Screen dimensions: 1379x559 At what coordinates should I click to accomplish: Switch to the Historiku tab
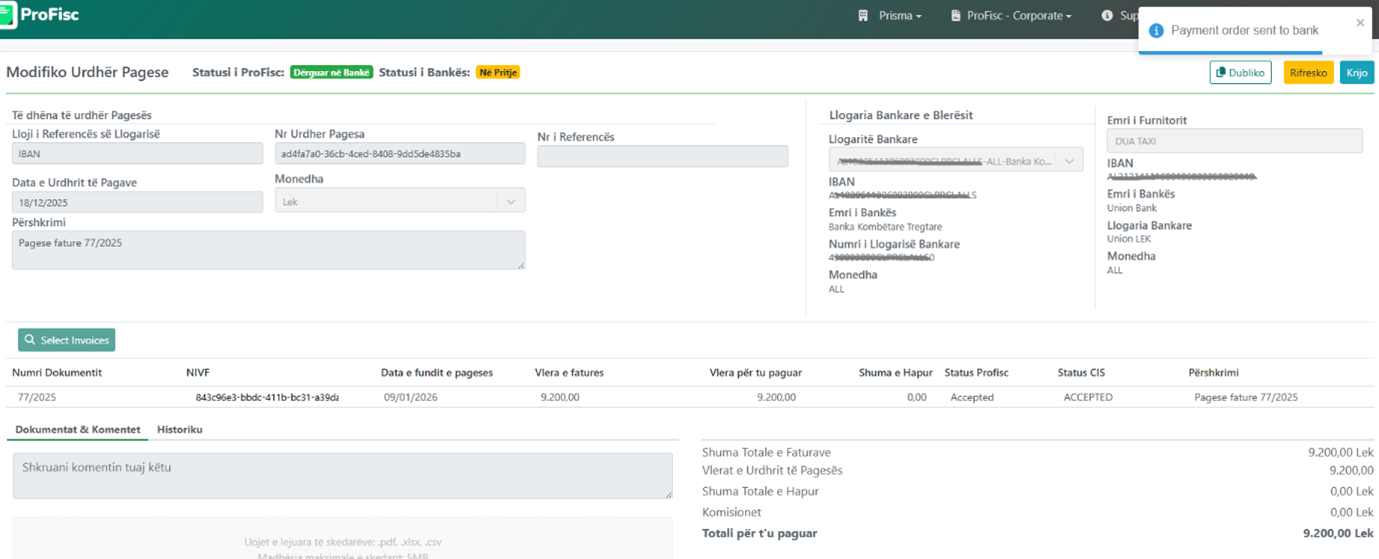(x=180, y=429)
